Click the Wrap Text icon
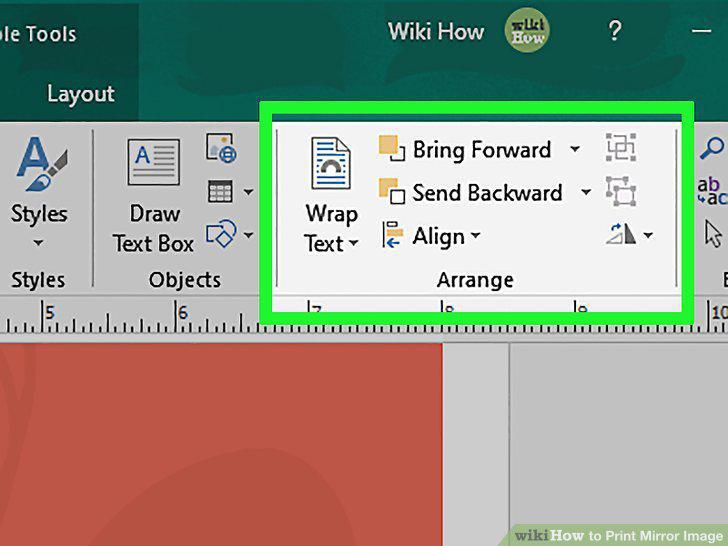Image resolution: width=728 pixels, height=546 pixels. [331, 163]
